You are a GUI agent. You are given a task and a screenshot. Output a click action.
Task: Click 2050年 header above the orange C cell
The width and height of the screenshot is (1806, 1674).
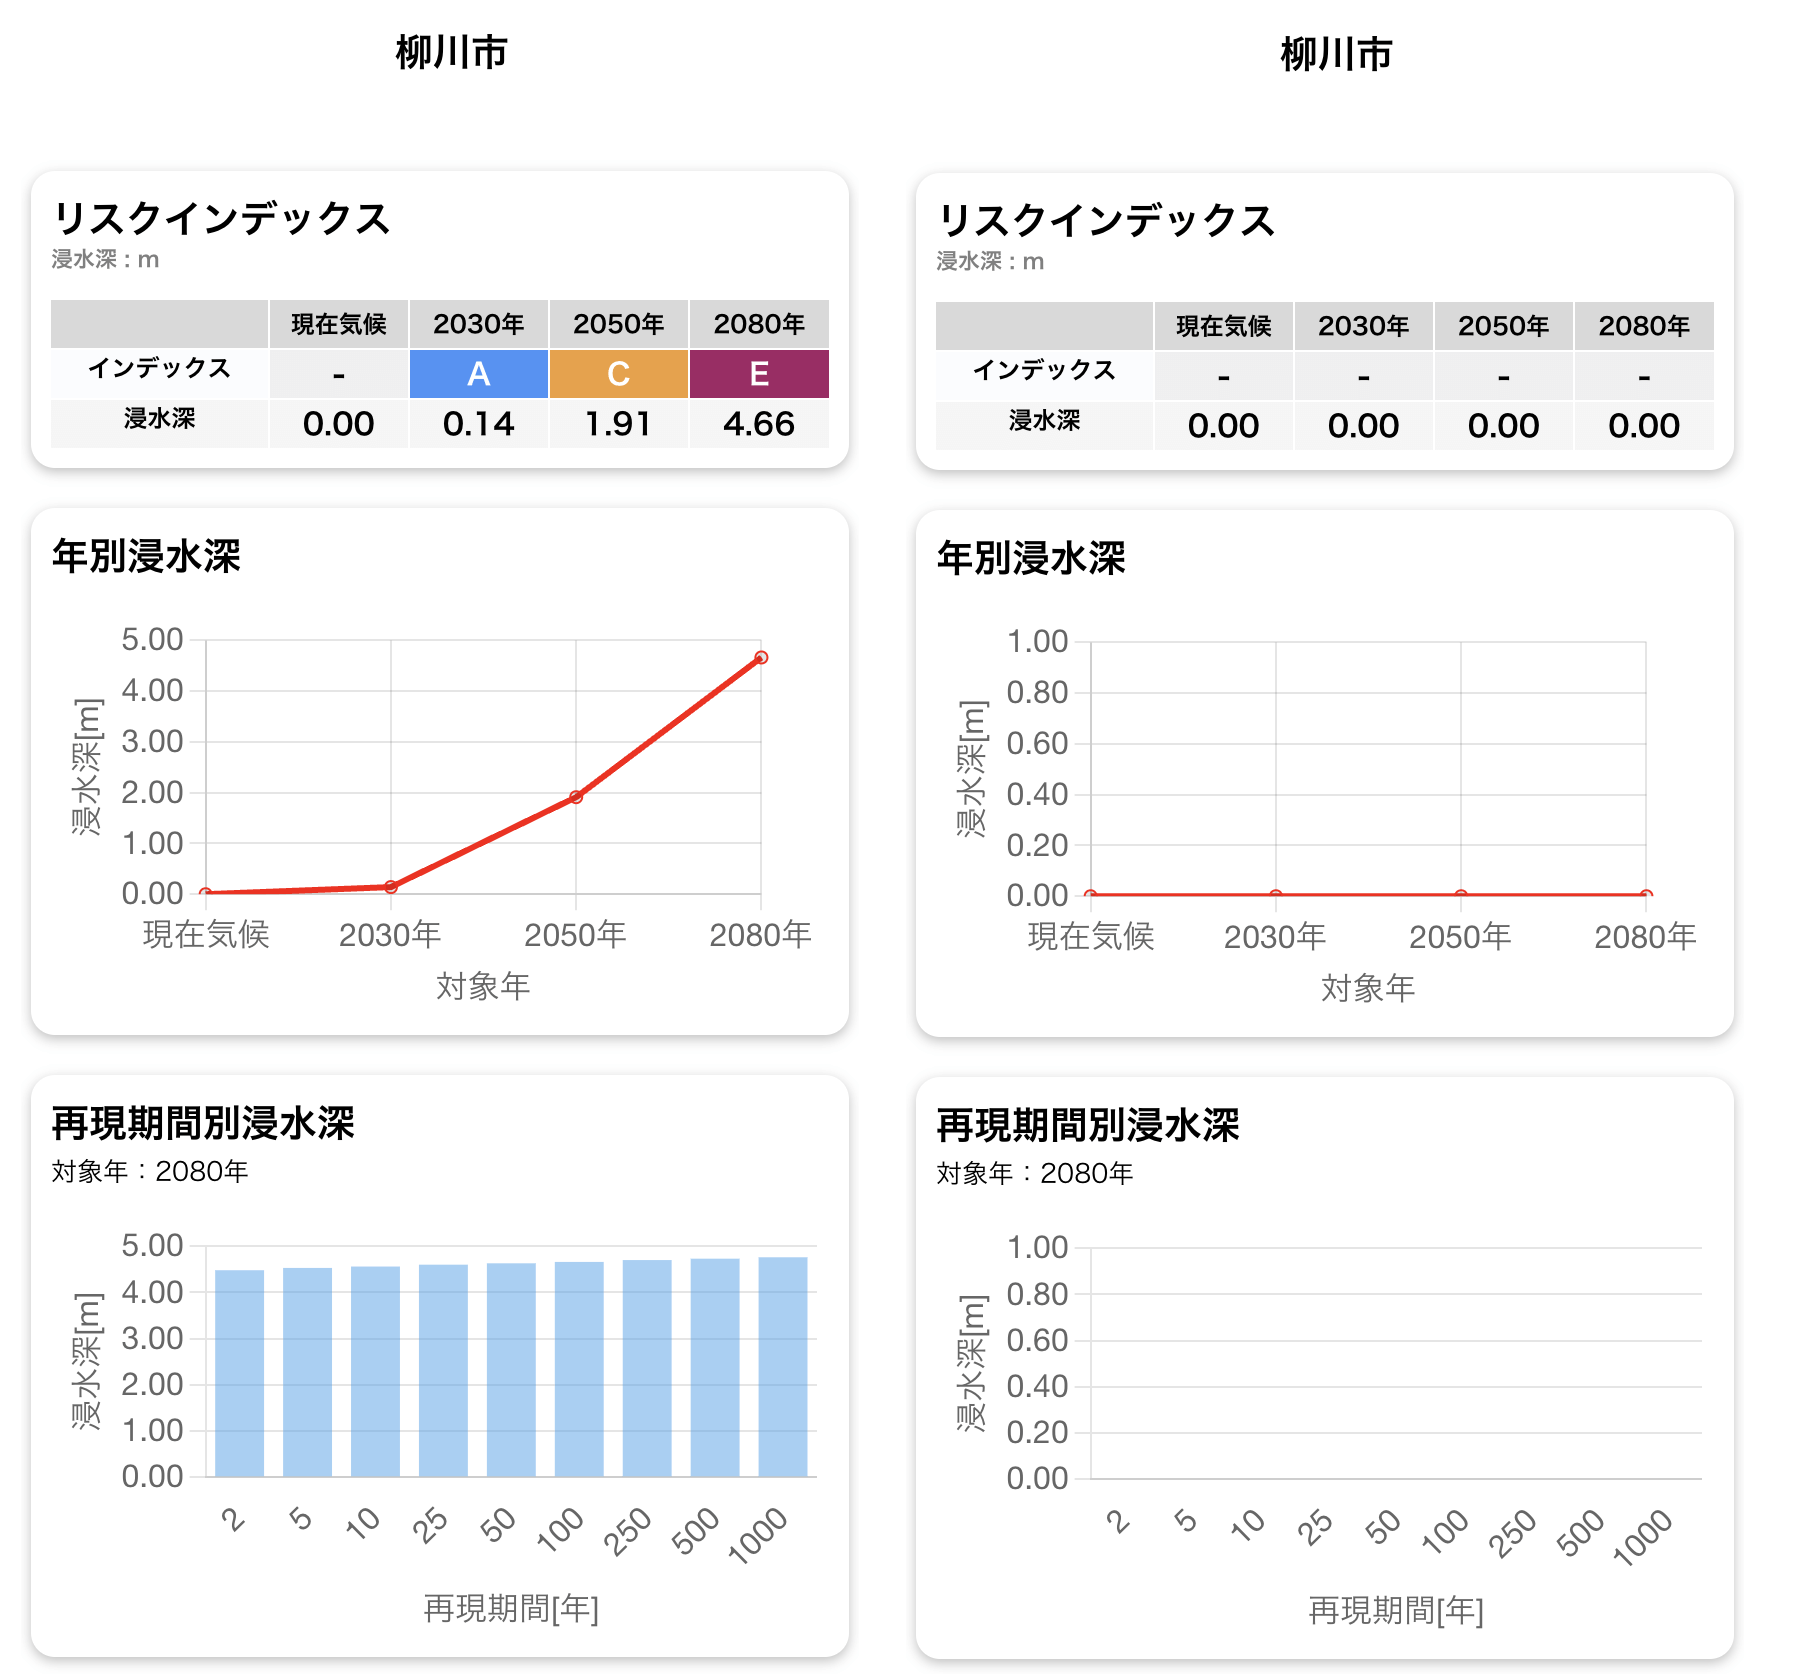(x=618, y=324)
